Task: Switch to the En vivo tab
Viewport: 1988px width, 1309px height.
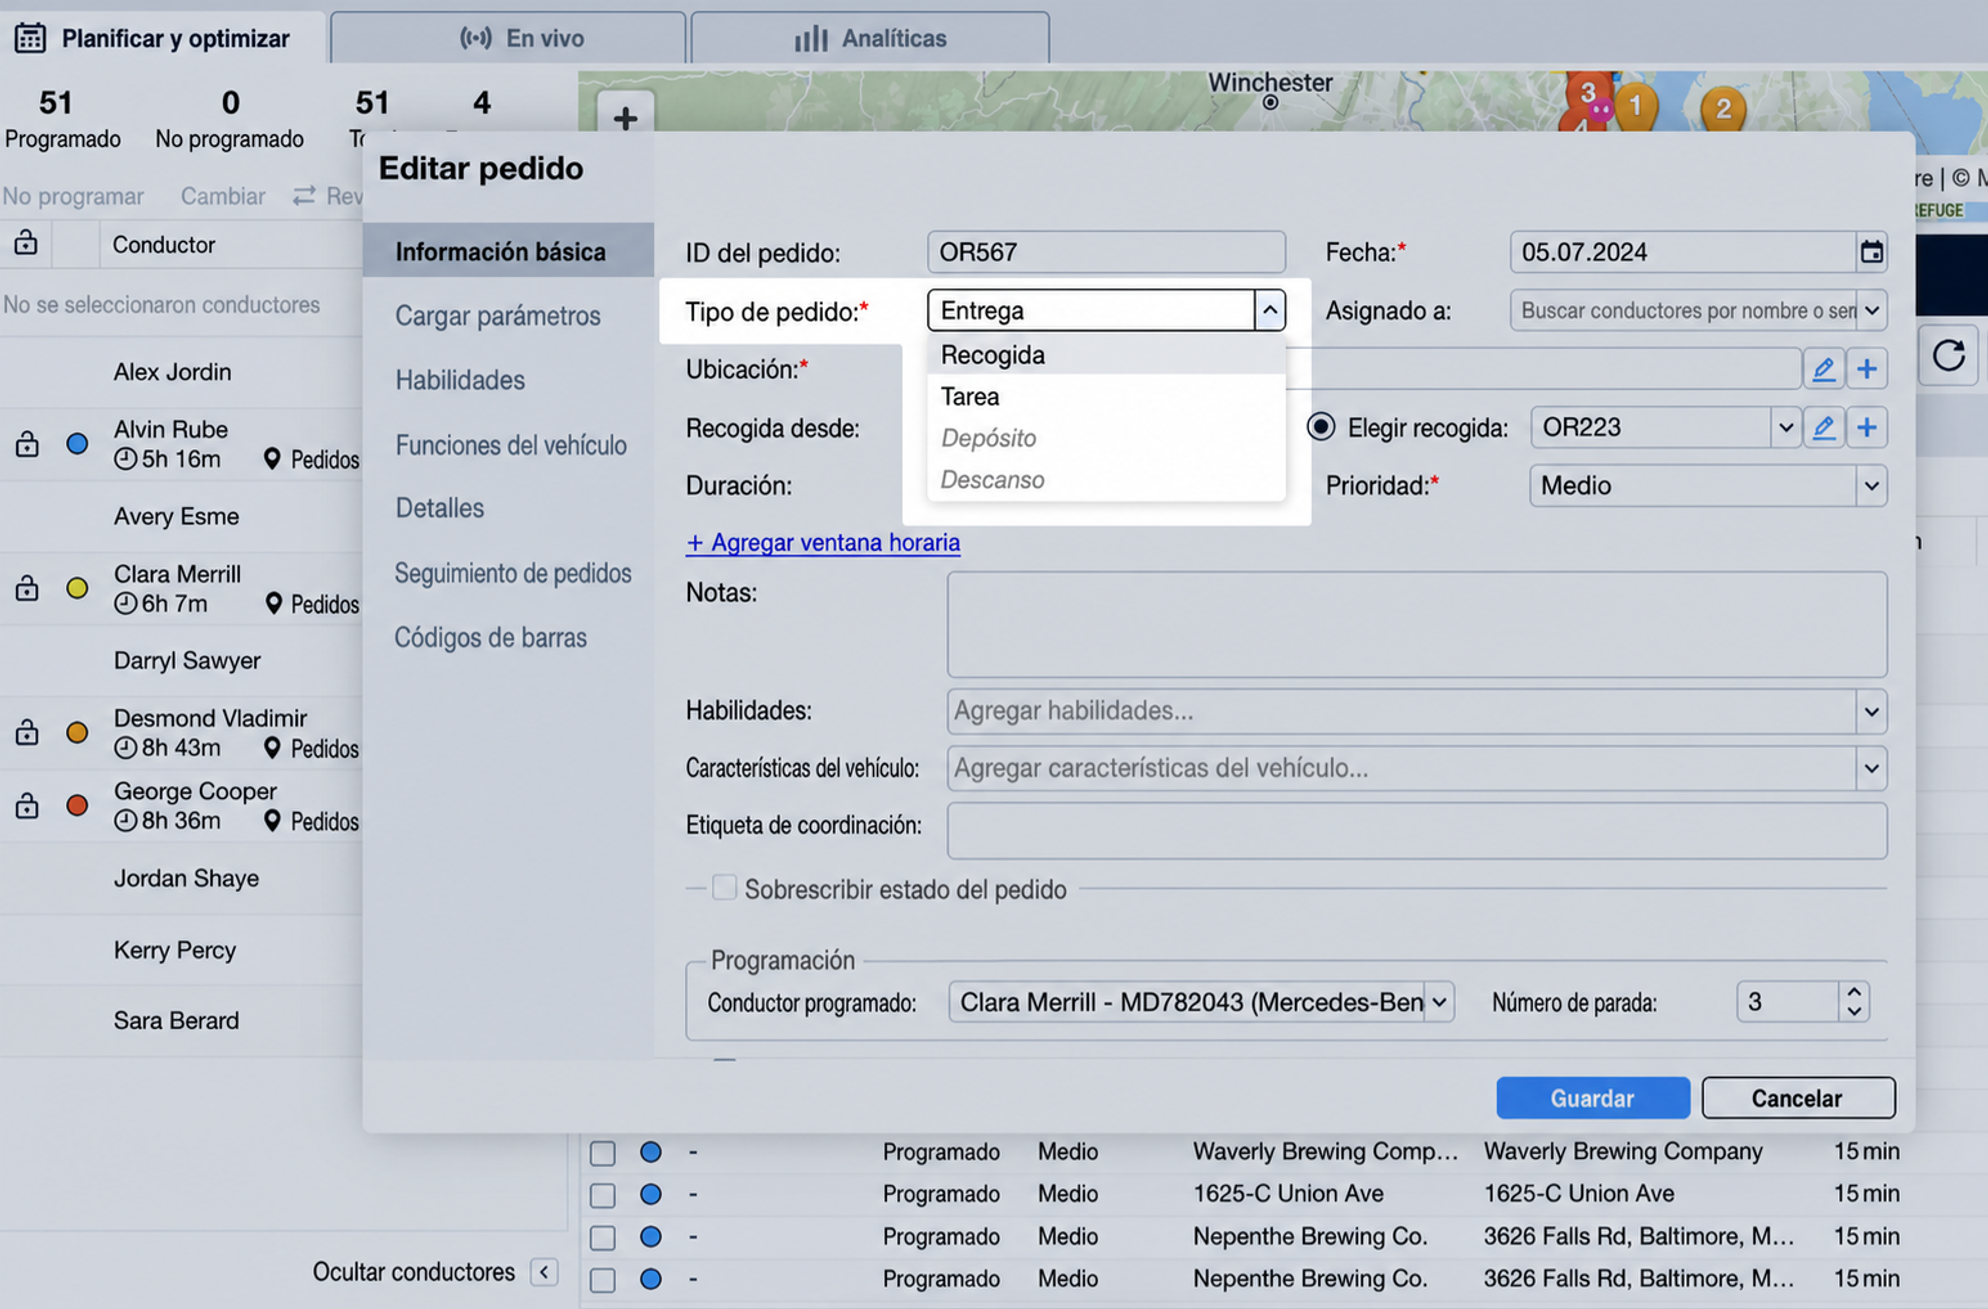Action: (508, 38)
